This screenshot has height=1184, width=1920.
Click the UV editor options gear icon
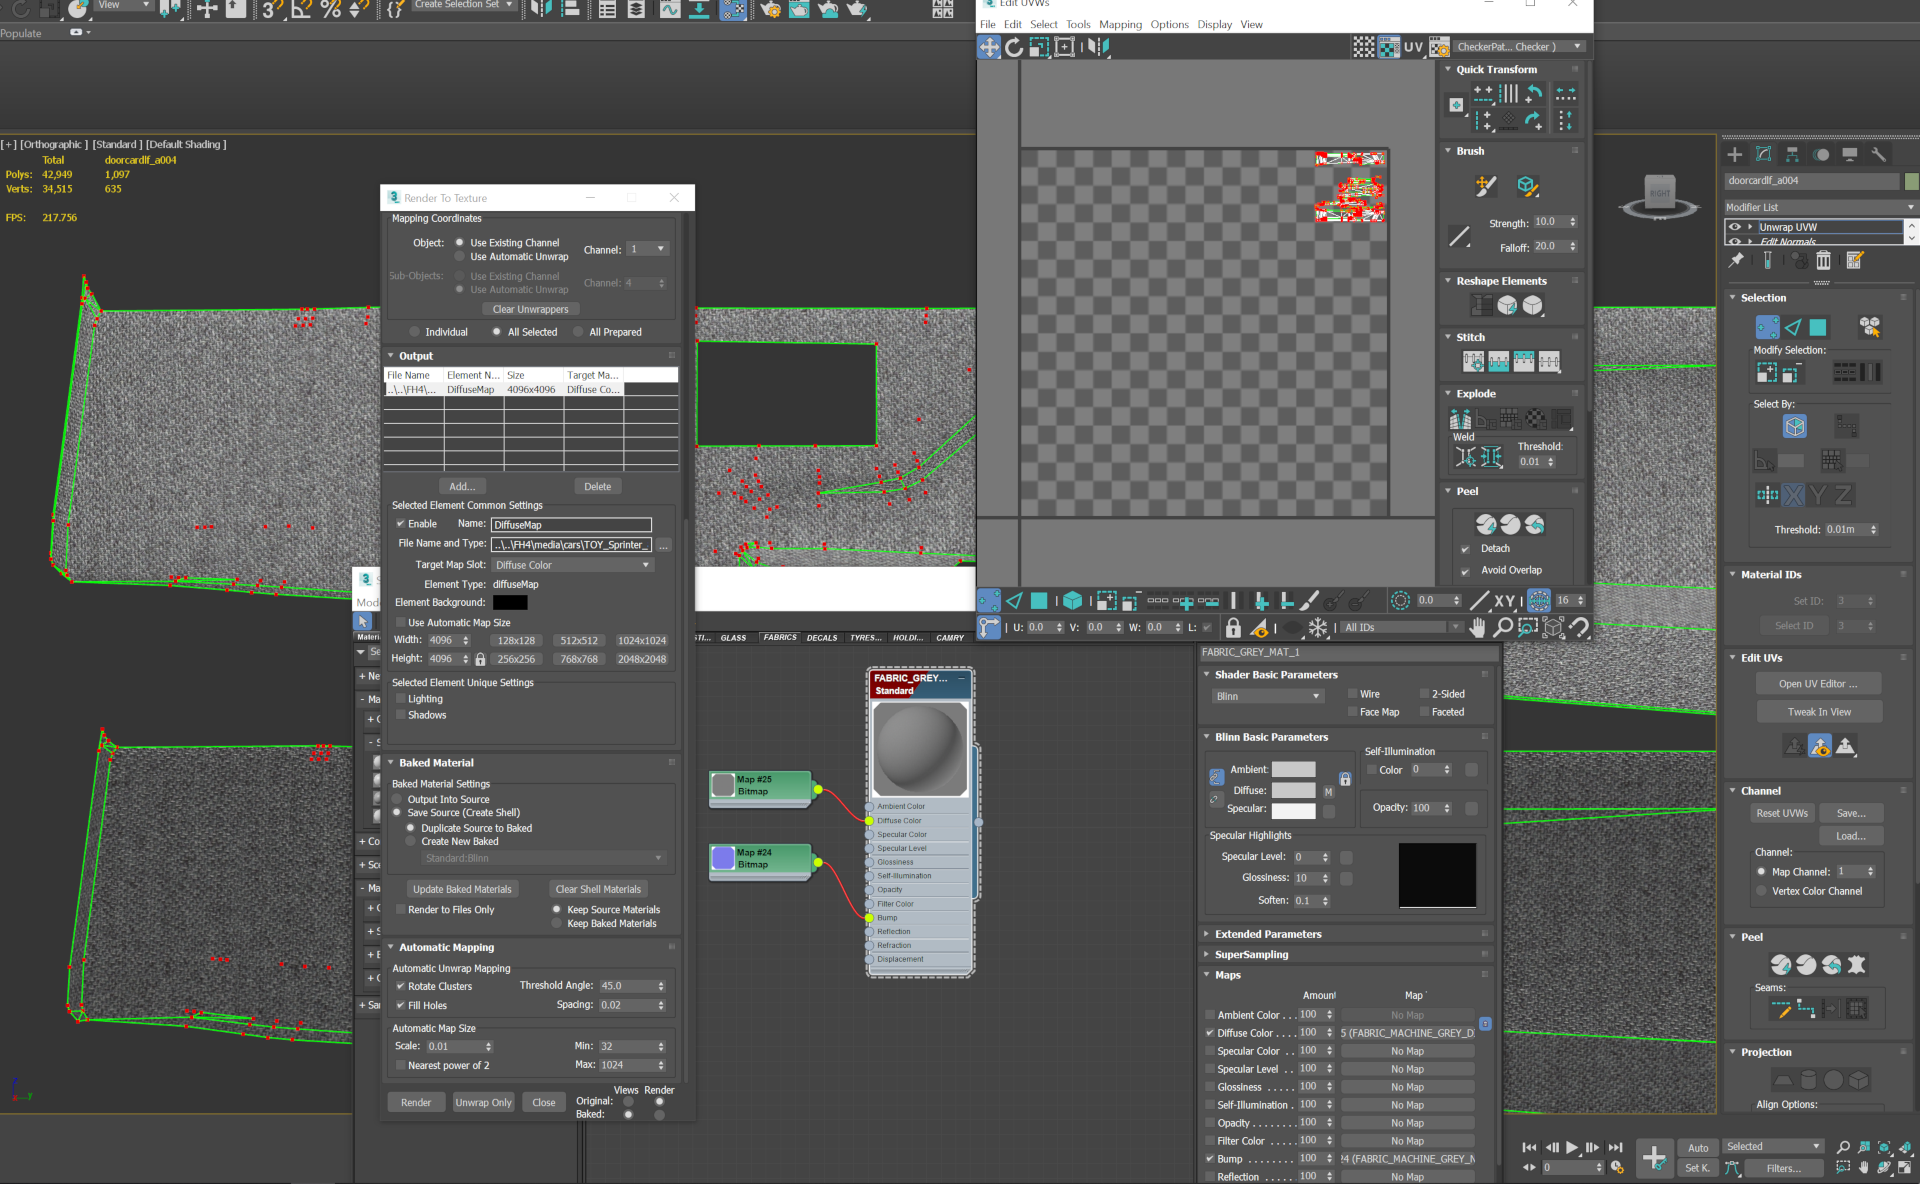click(1438, 47)
